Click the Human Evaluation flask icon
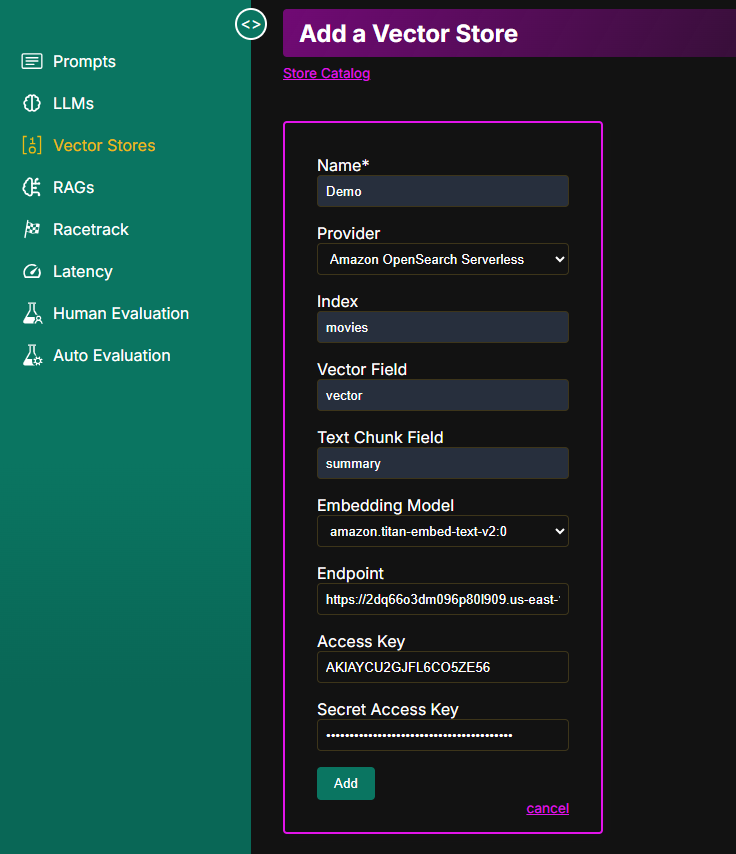 point(32,313)
